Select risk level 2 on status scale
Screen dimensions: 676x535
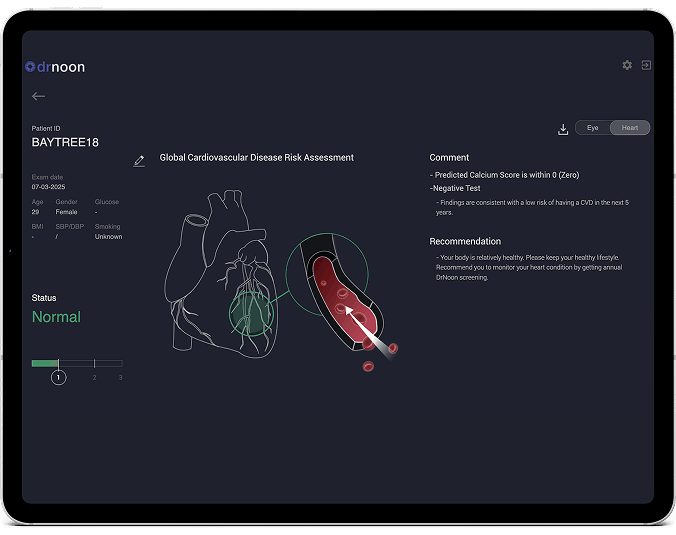(x=95, y=377)
